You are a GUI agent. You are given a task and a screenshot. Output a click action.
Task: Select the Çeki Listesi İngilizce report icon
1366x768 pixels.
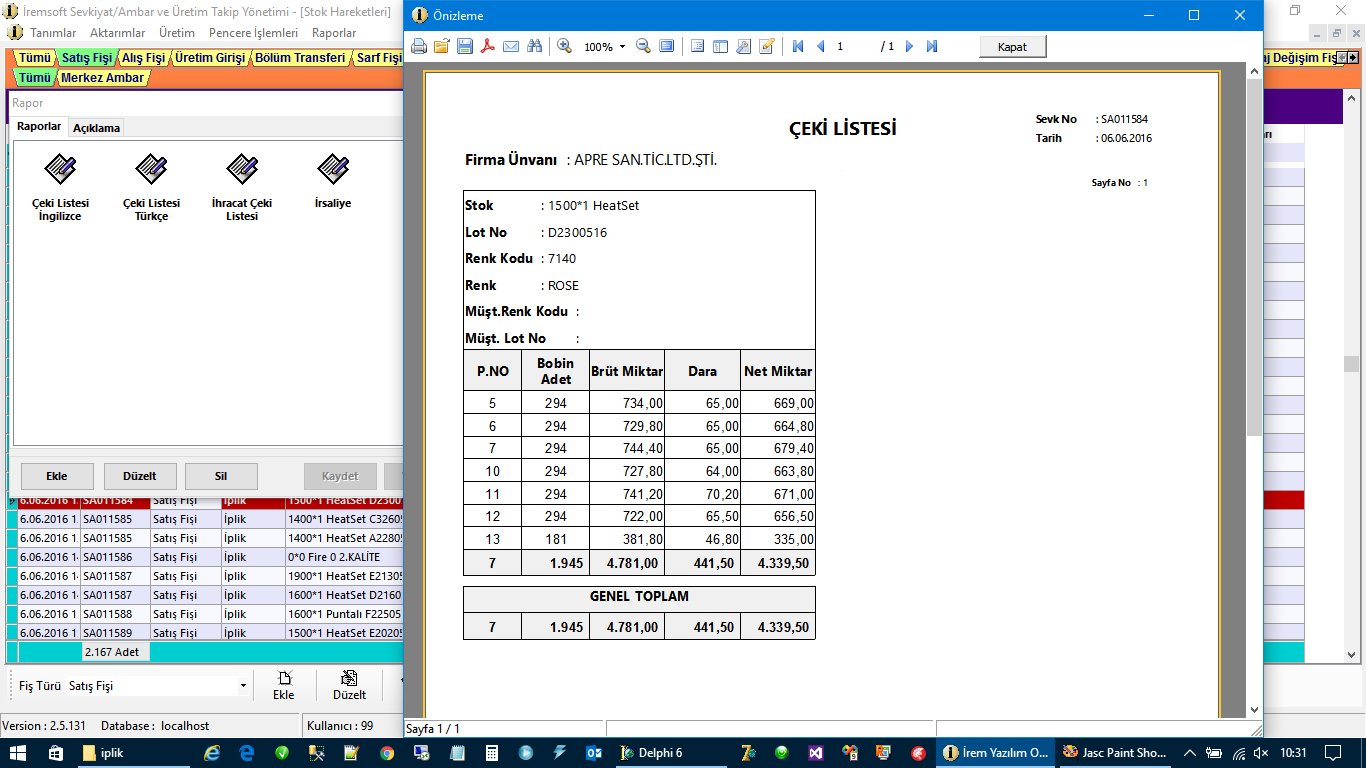coord(59,168)
